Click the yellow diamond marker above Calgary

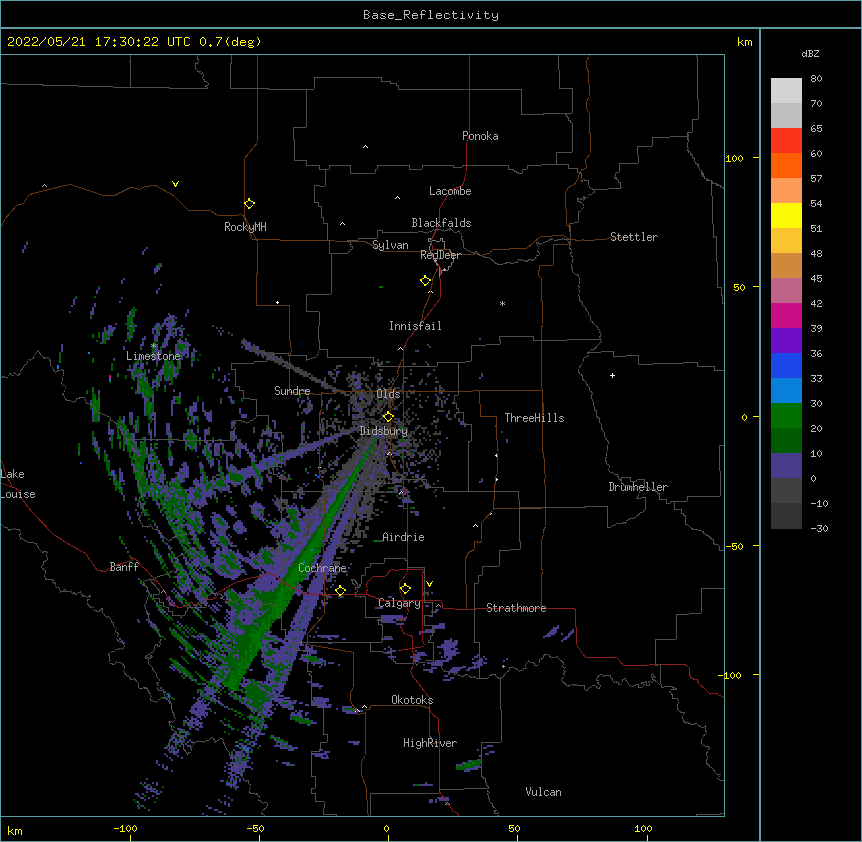tap(405, 589)
